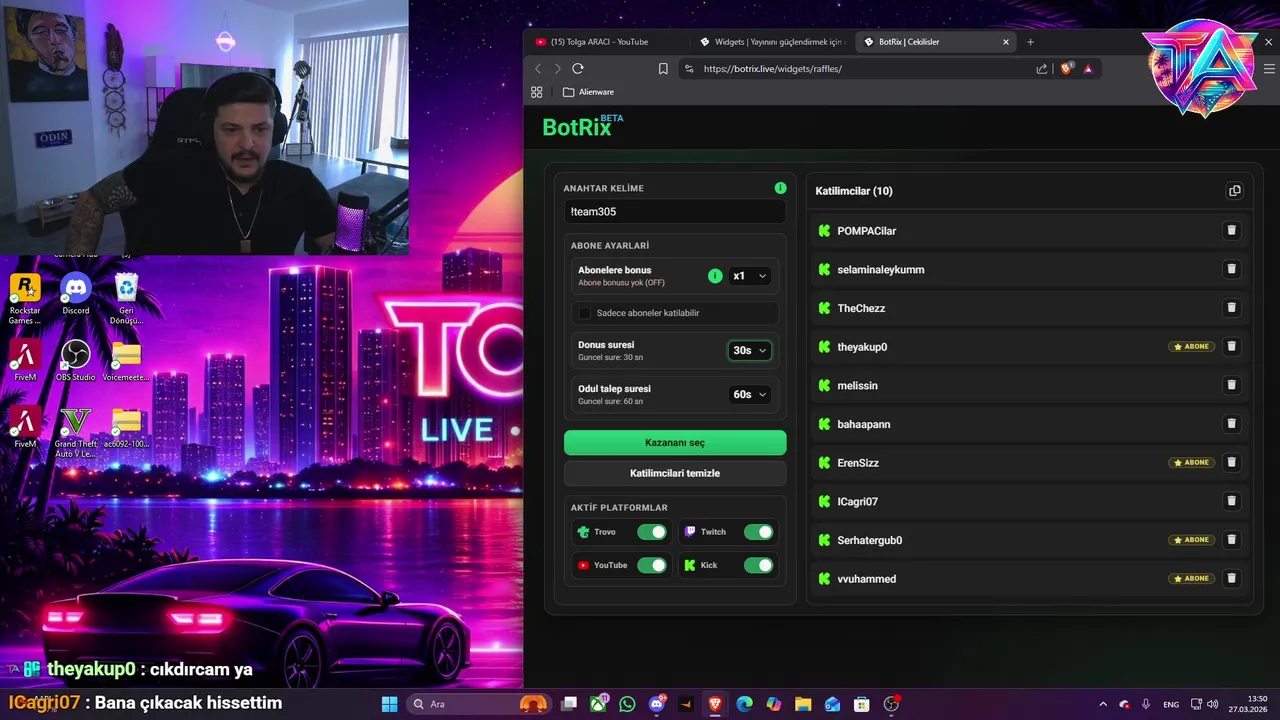Viewport: 1280px width, 720px height.
Task: Close the BotRix Cekilisler tab
Action: 1006,42
